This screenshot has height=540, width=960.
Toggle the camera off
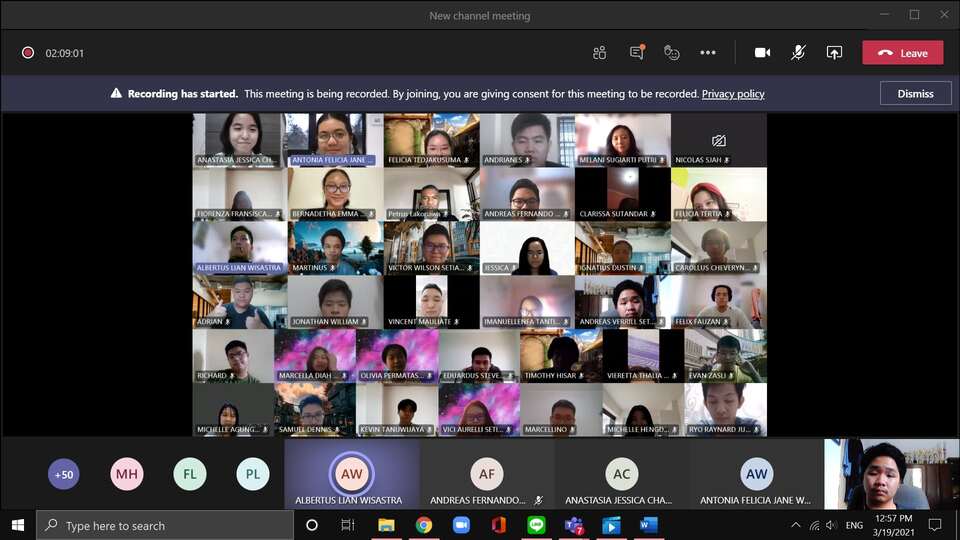(x=762, y=53)
